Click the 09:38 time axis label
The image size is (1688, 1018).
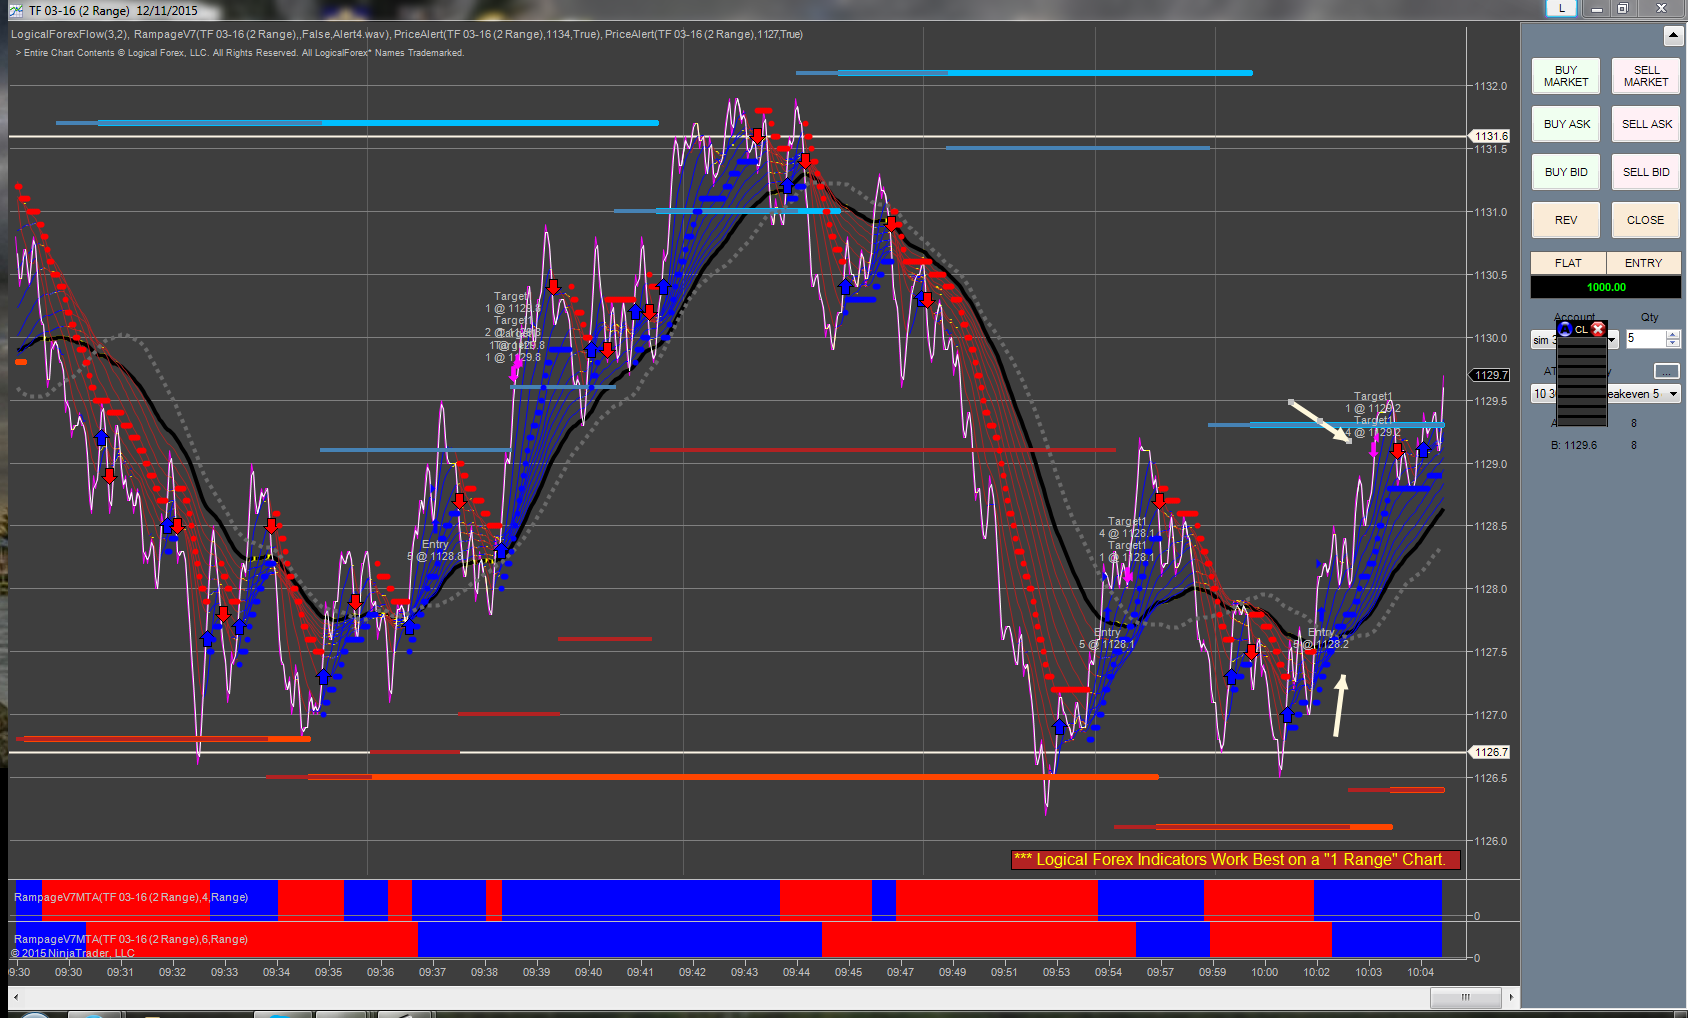(x=484, y=972)
